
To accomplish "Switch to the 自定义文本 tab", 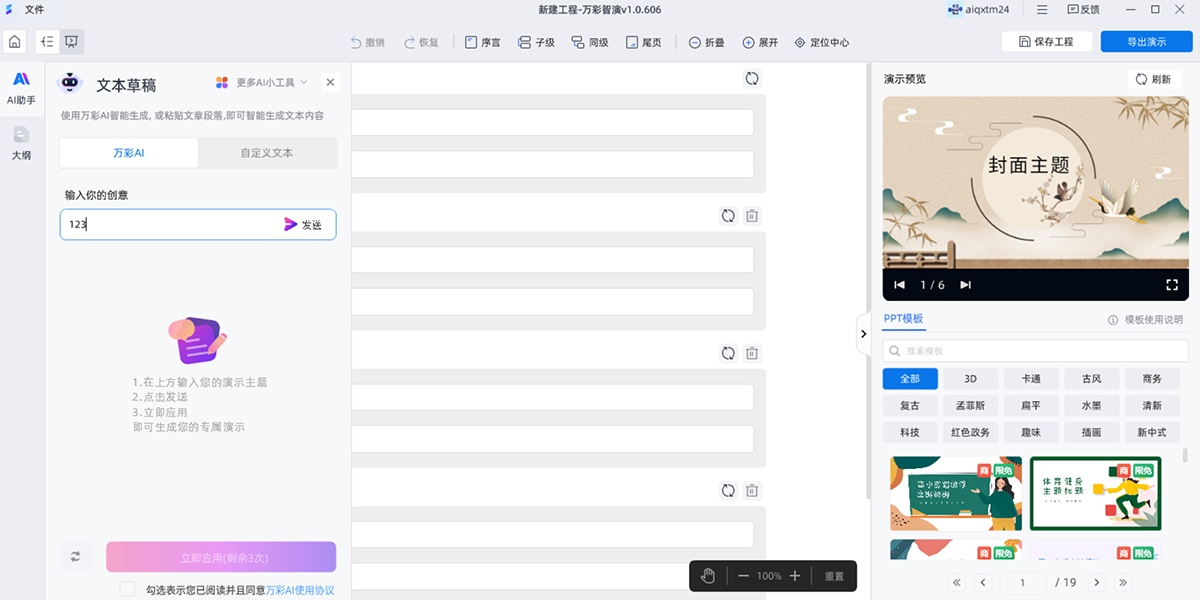I will click(267, 153).
